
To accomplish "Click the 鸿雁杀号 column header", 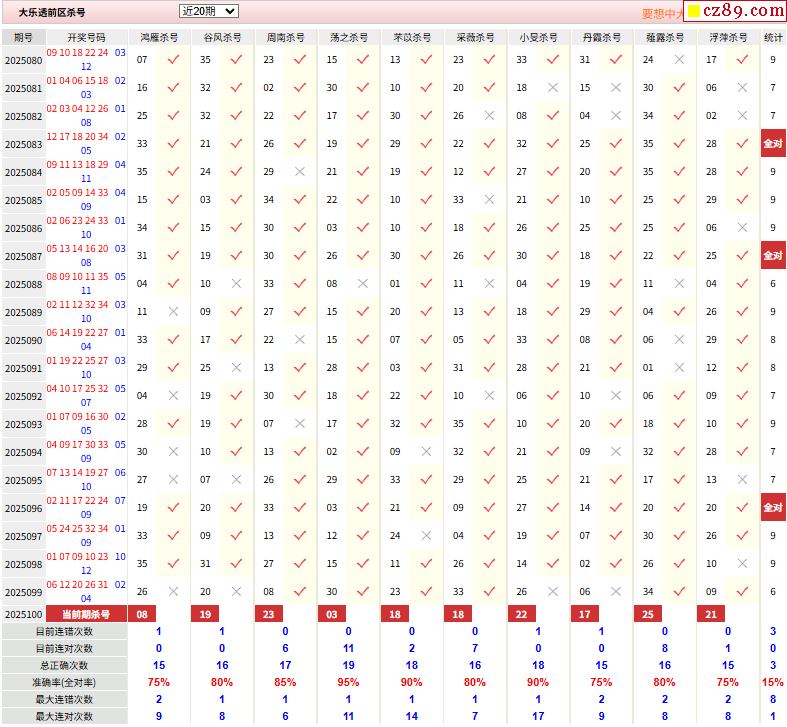I will (x=159, y=37).
